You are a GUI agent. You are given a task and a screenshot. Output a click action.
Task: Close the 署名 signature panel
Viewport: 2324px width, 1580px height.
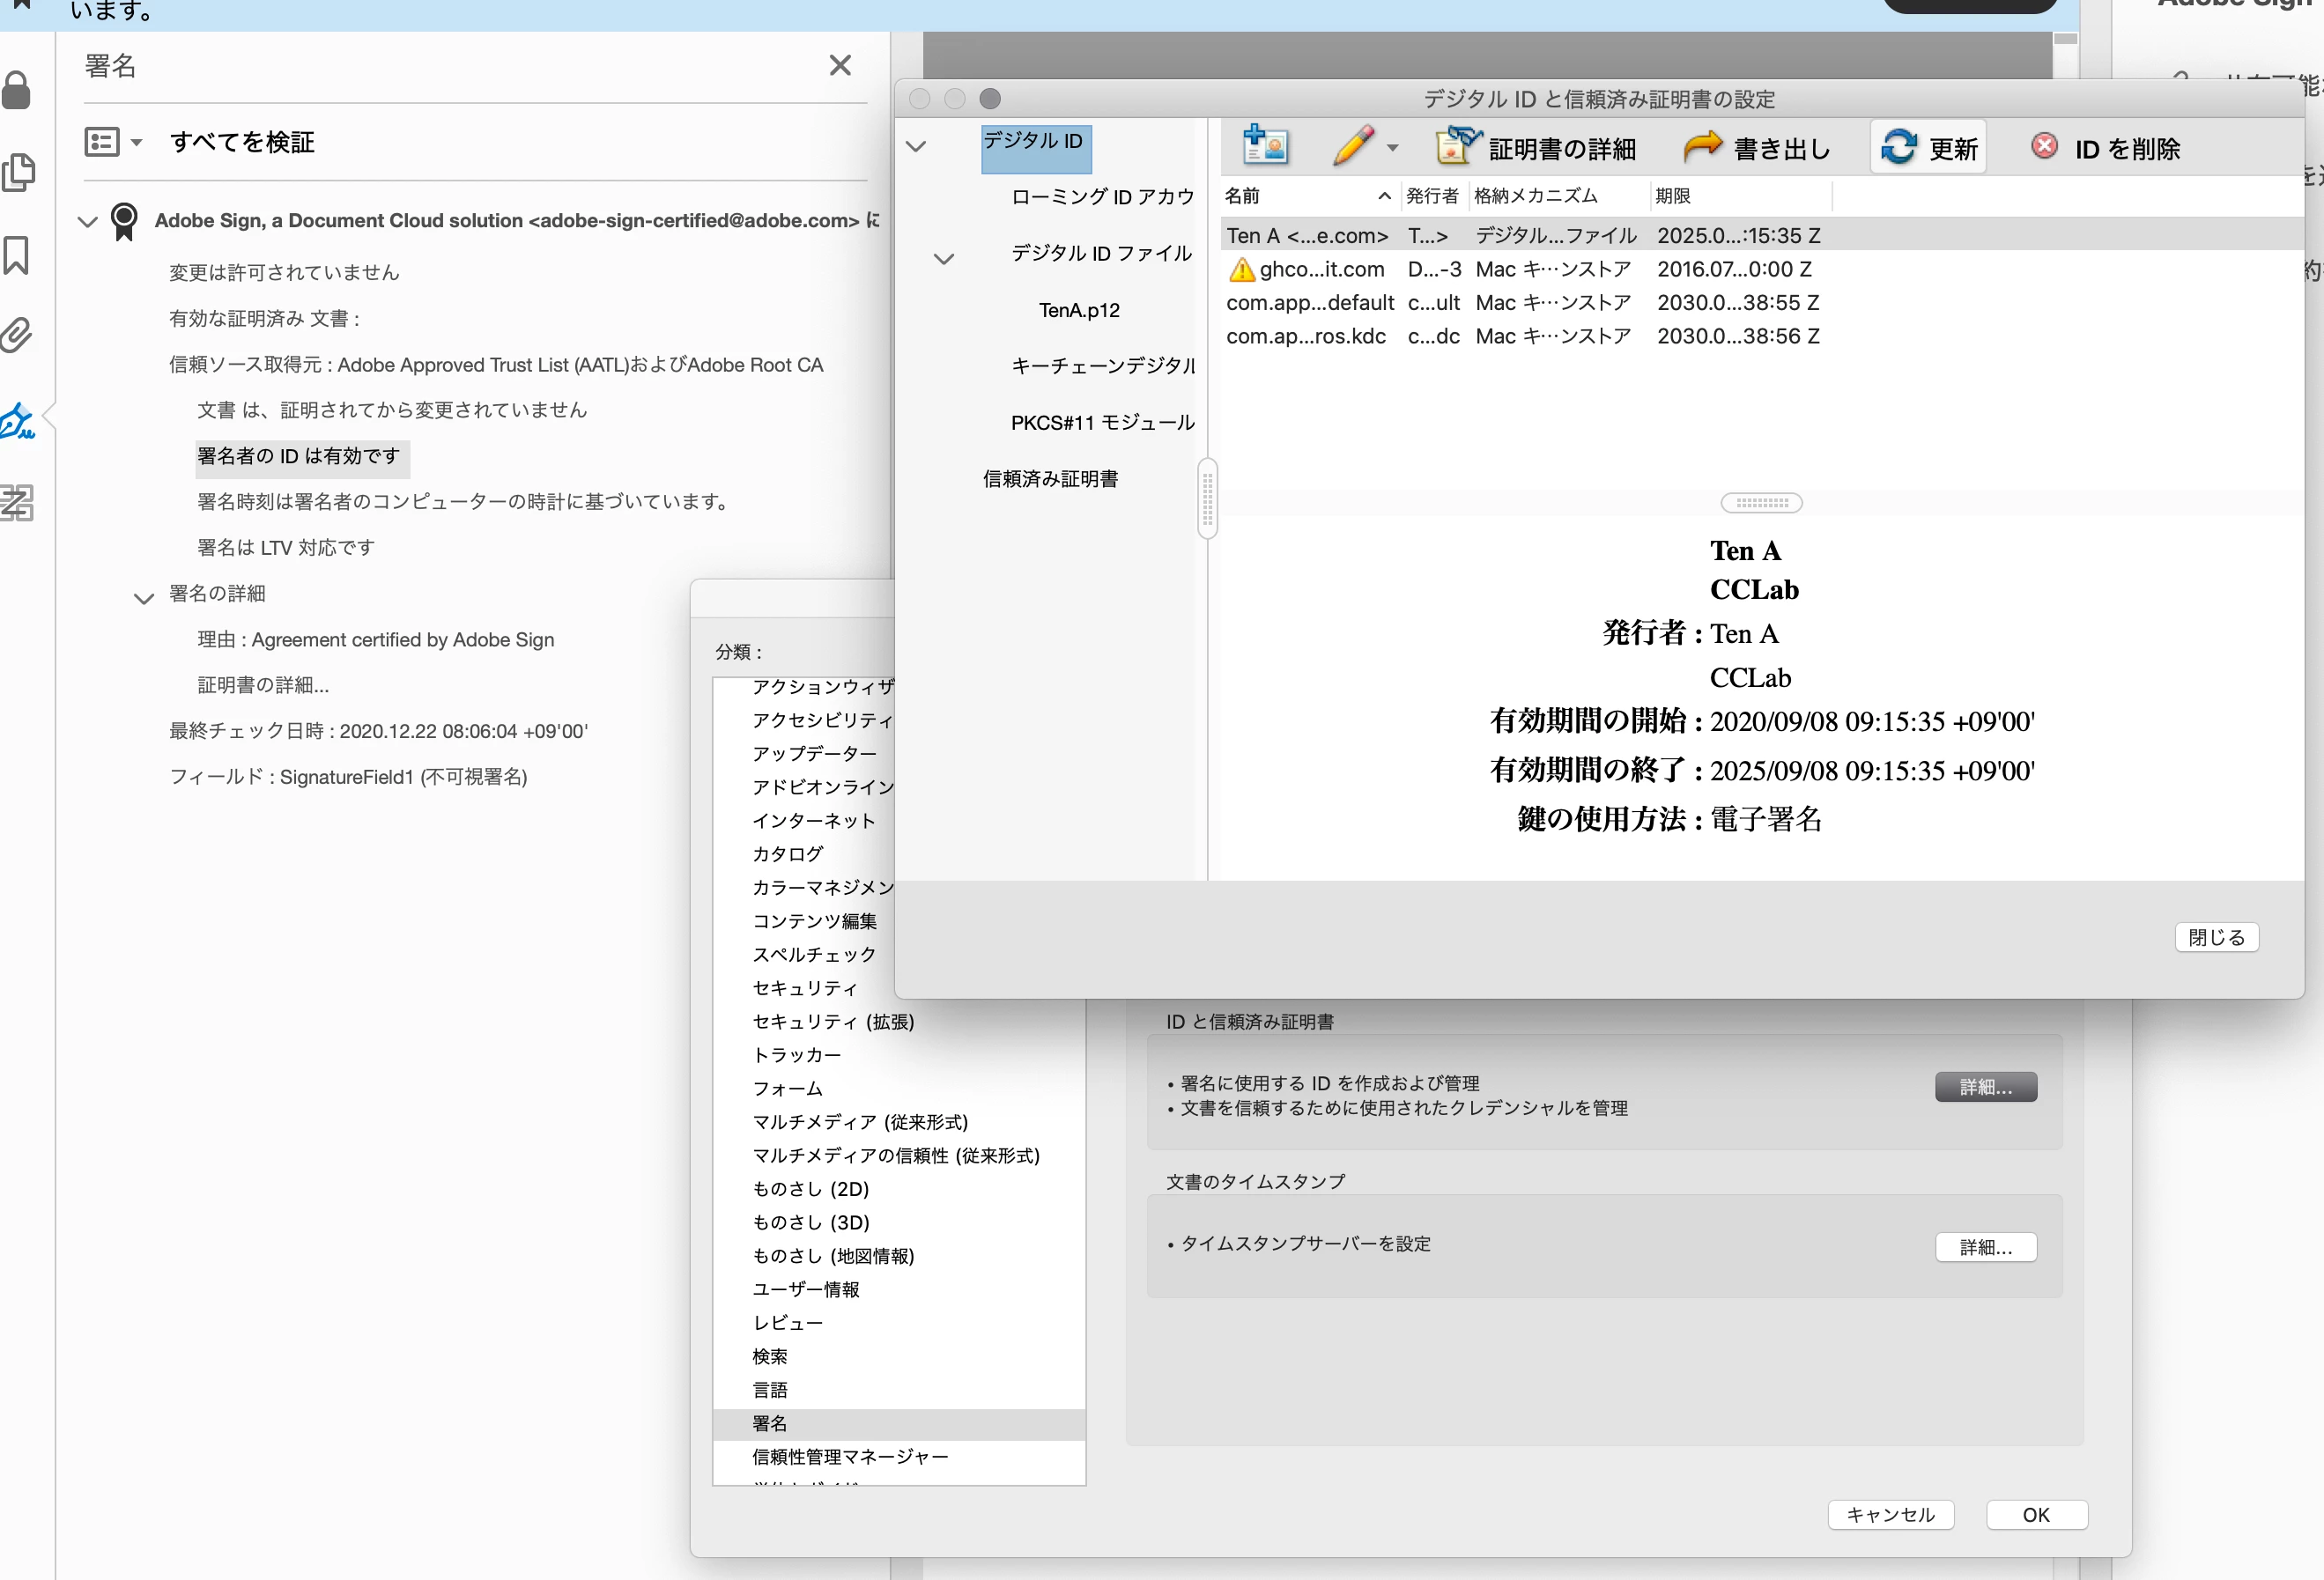840,66
